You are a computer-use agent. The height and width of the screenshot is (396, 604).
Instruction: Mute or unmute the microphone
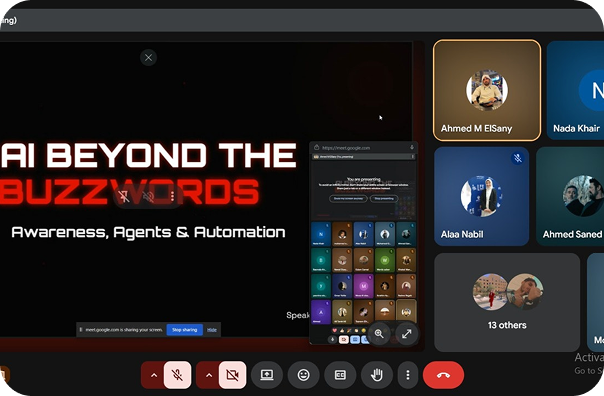177,375
